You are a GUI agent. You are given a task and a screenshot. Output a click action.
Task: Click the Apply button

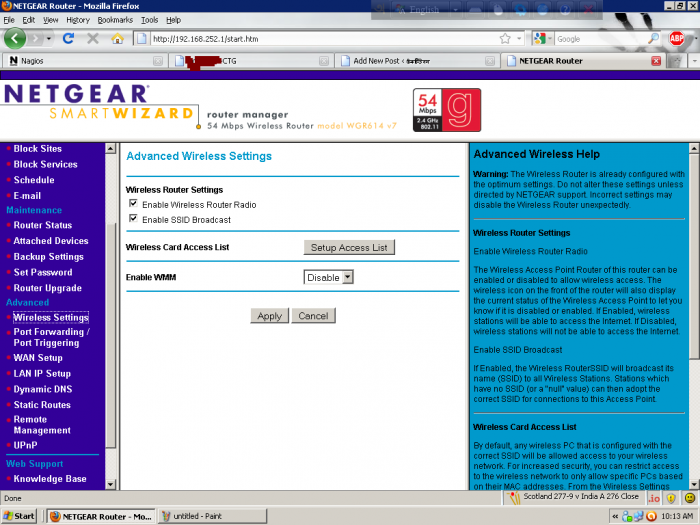click(x=269, y=316)
